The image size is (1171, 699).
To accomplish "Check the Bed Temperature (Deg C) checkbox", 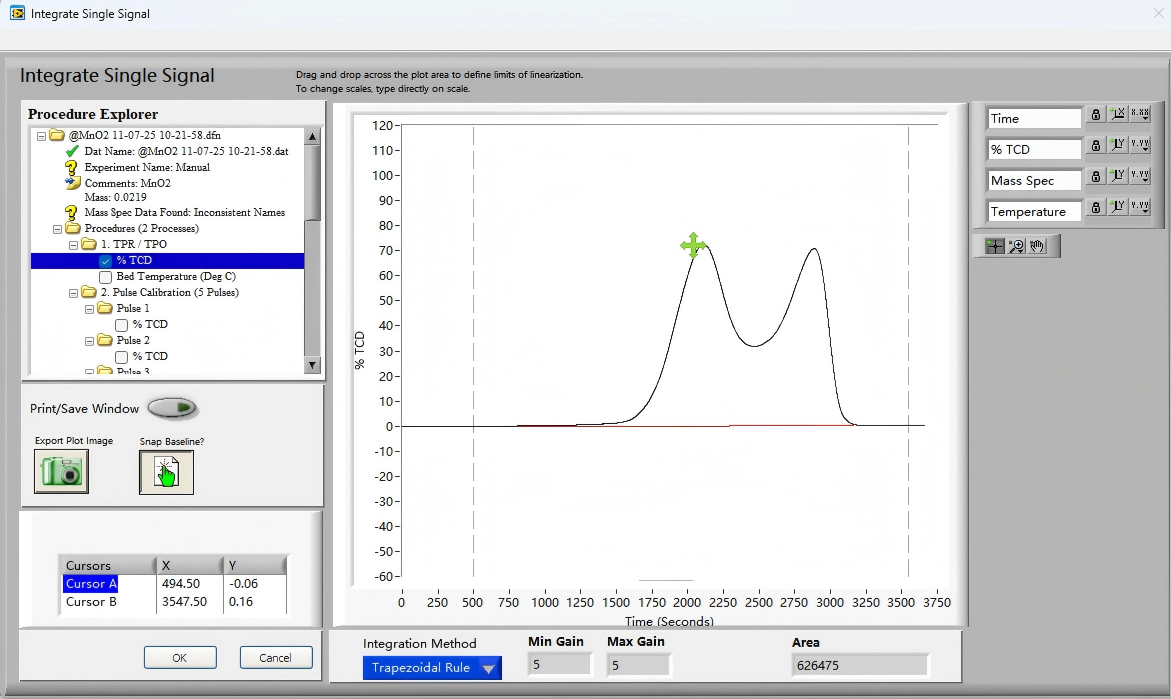I will (x=105, y=277).
